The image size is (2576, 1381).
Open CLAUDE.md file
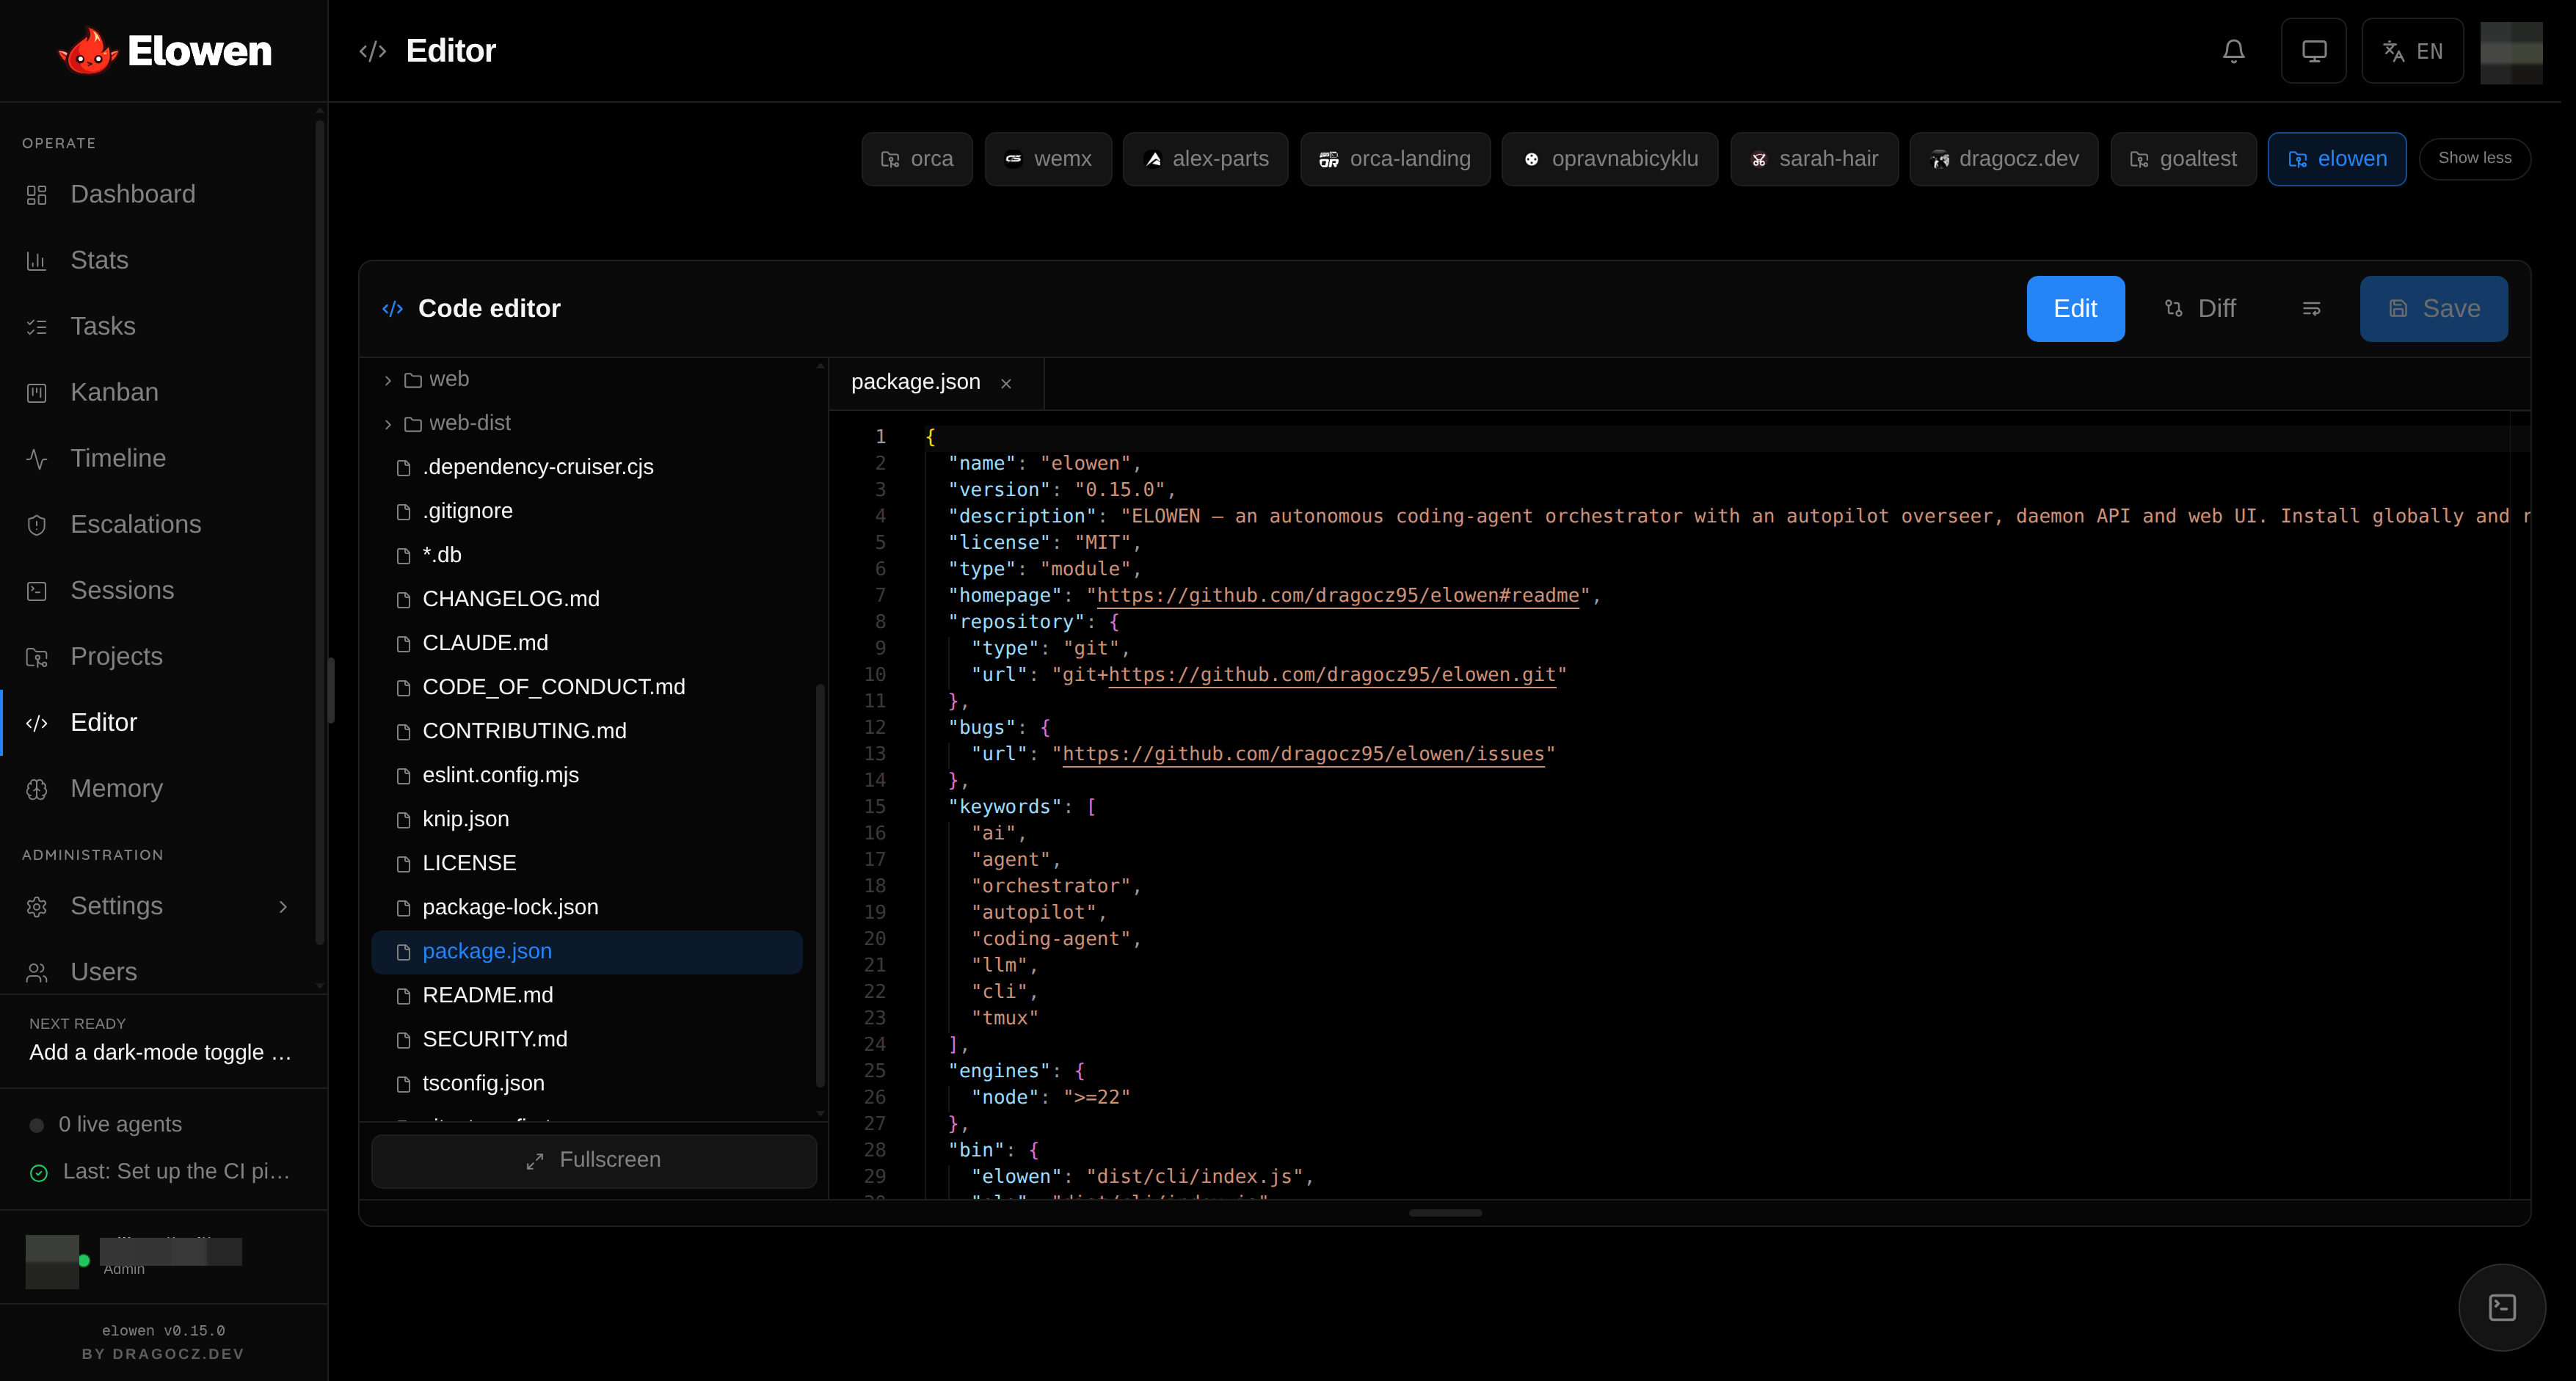(x=587, y=643)
